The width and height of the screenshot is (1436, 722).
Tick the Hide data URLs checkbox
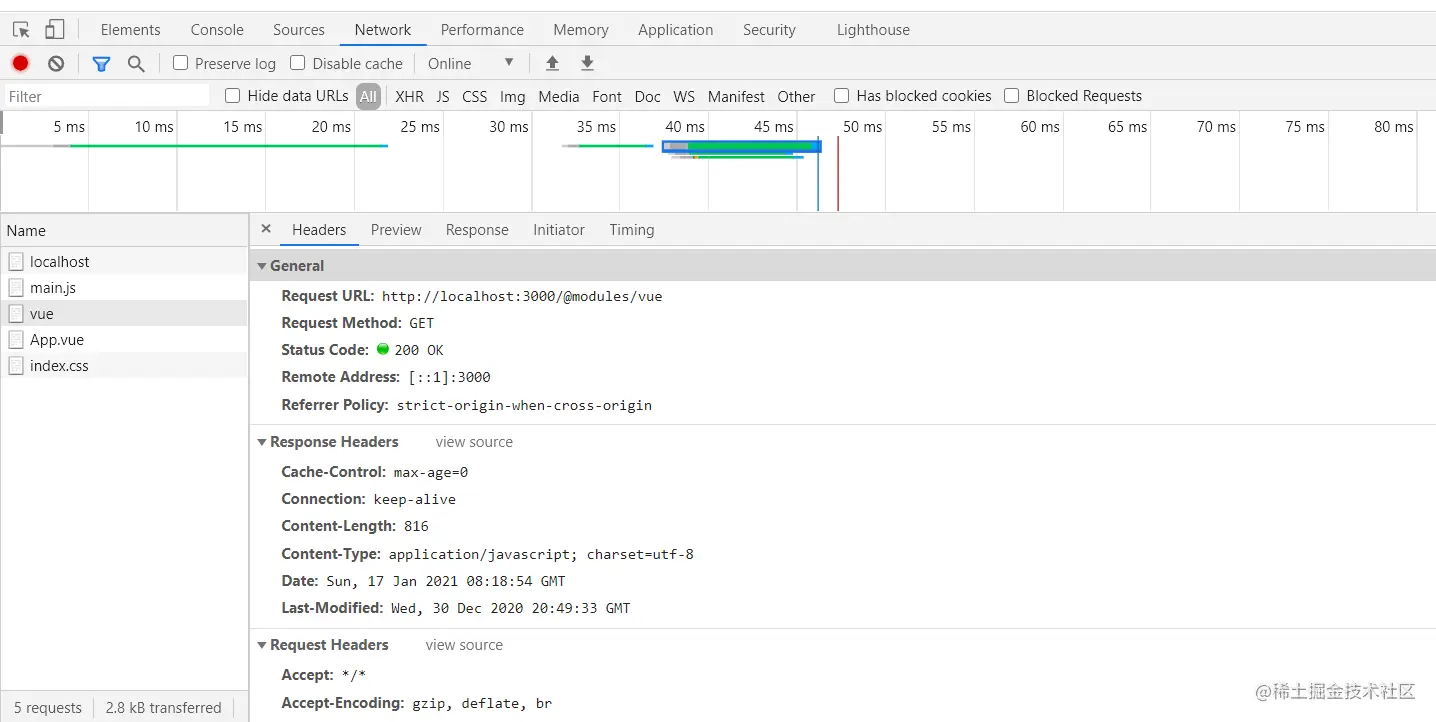pos(233,96)
